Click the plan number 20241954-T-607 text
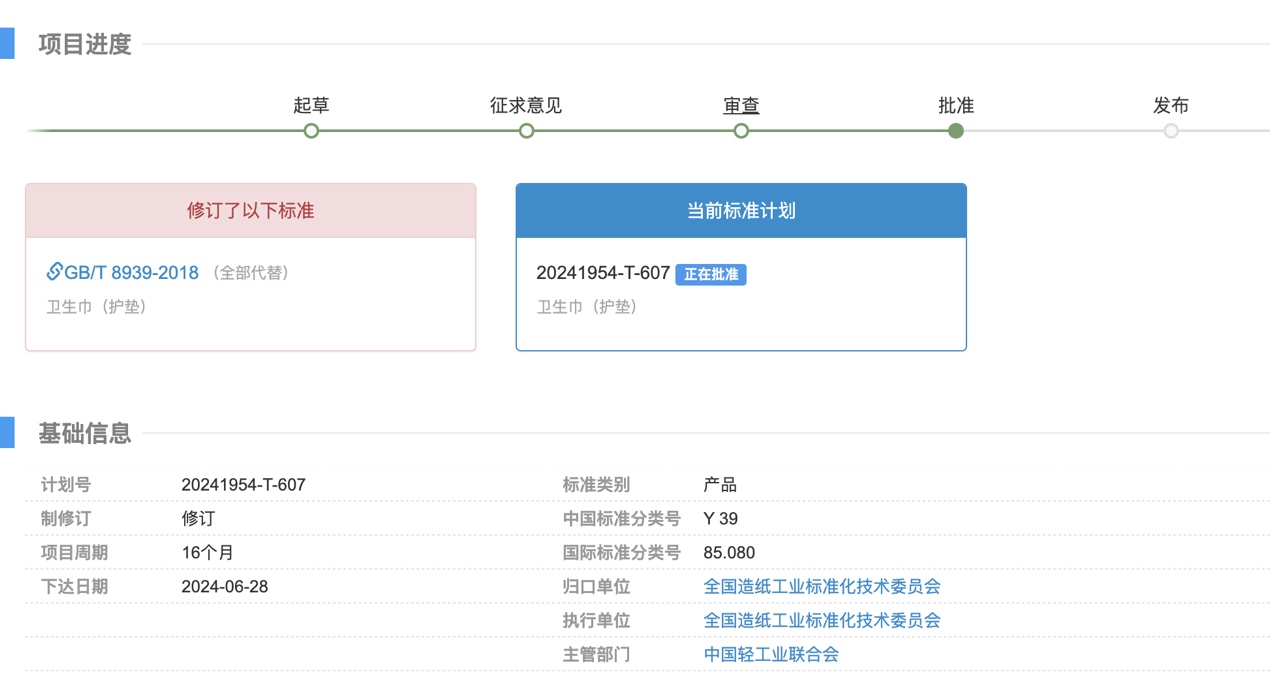Image resolution: width=1270 pixels, height=699 pixels. (x=601, y=272)
